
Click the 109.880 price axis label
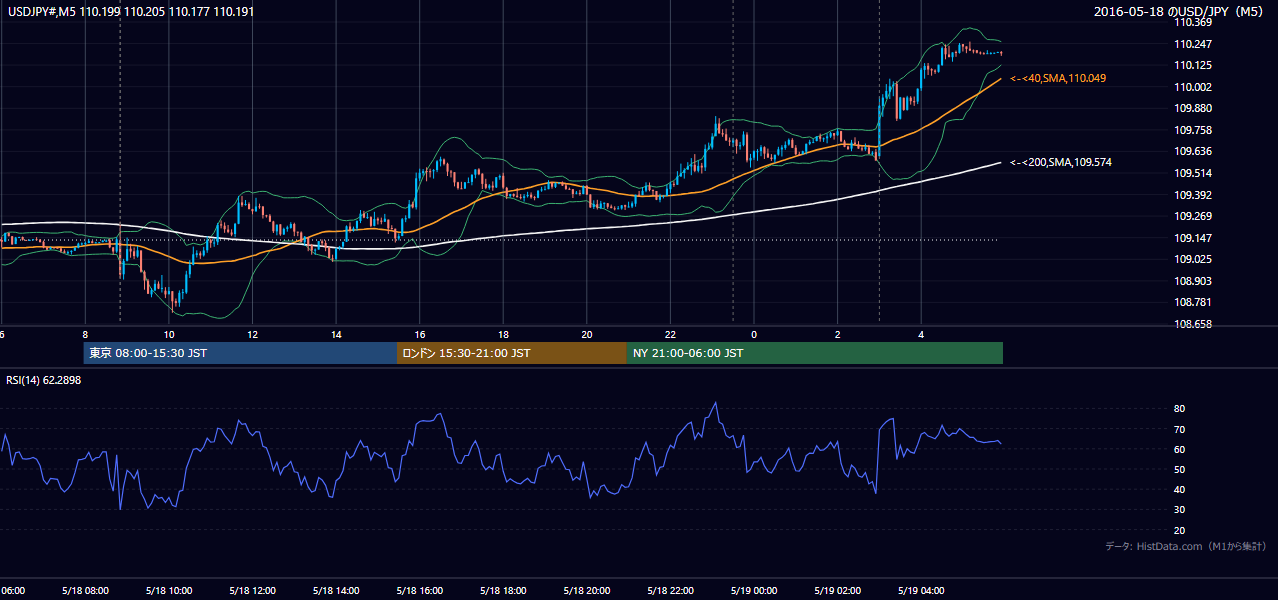(1193, 109)
